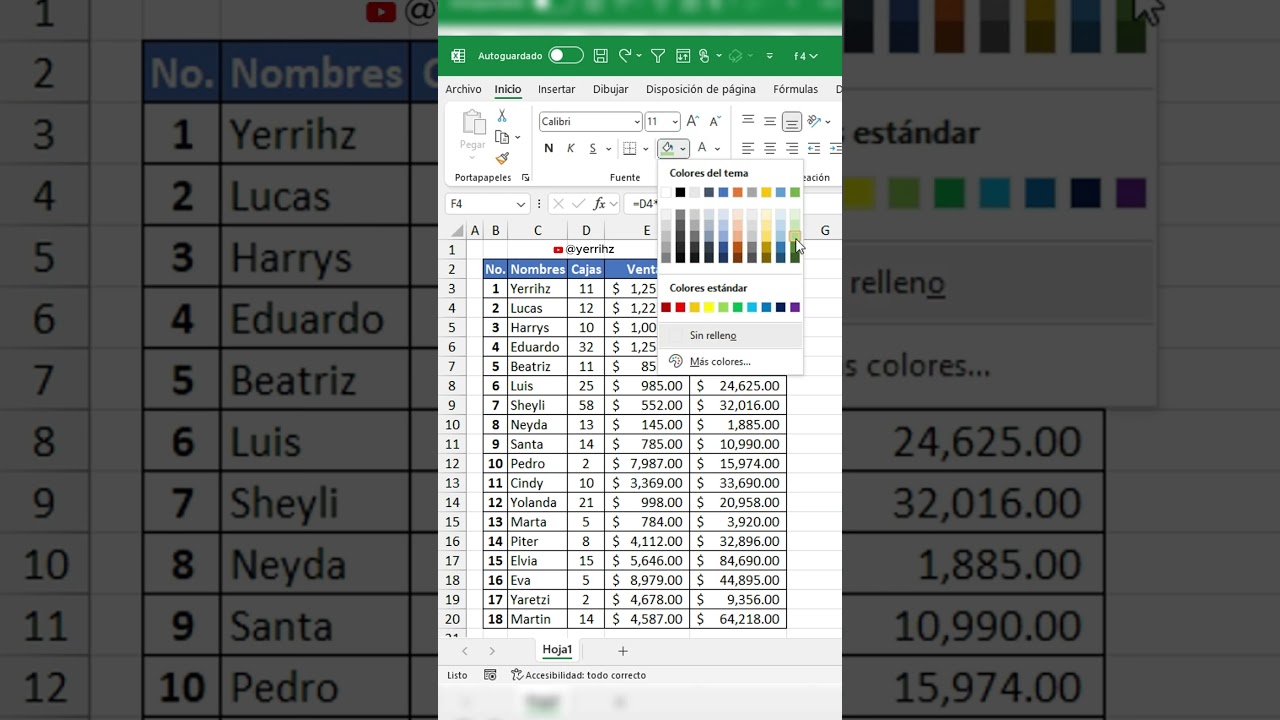The width and height of the screenshot is (1280, 720).
Task: Click the Filter funnel icon in quick access toolbar
Action: 658,56
